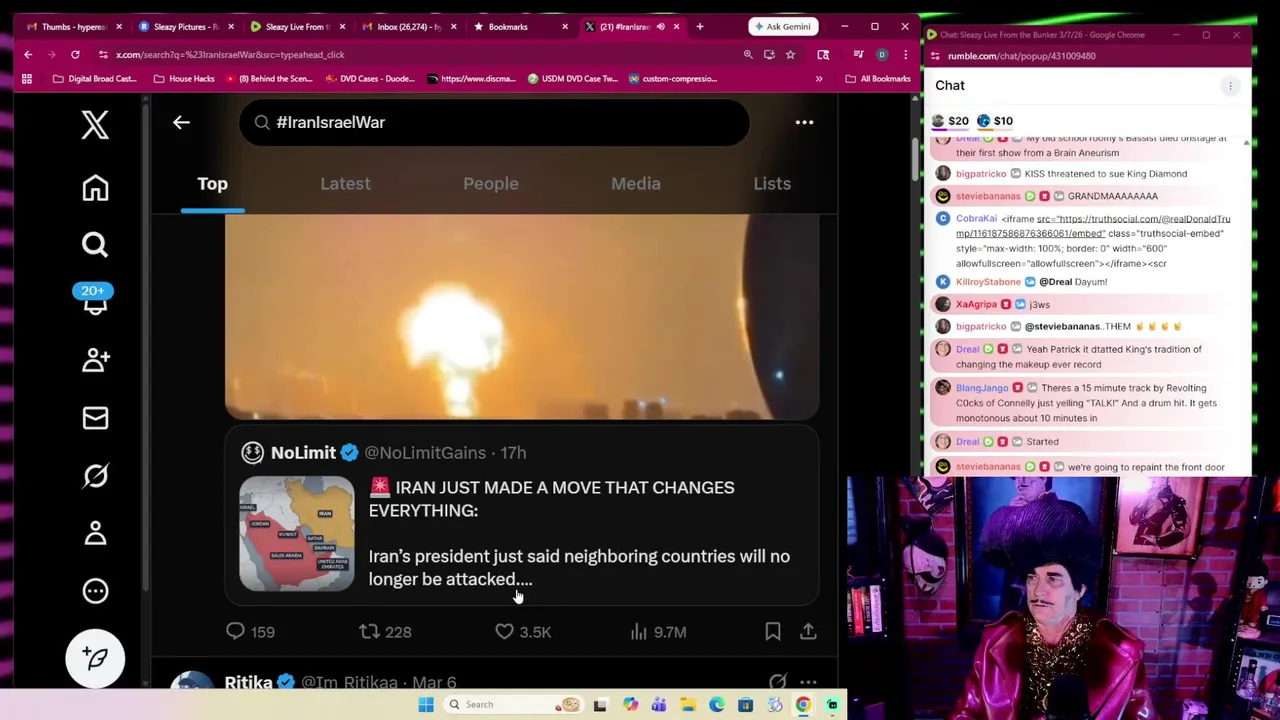
Task: Reply to NoLimit post (159)
Action: [250, 632]
